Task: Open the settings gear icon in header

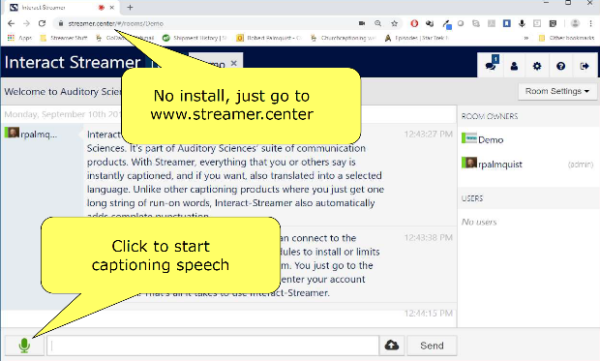Action: click(x=537, y=66)
